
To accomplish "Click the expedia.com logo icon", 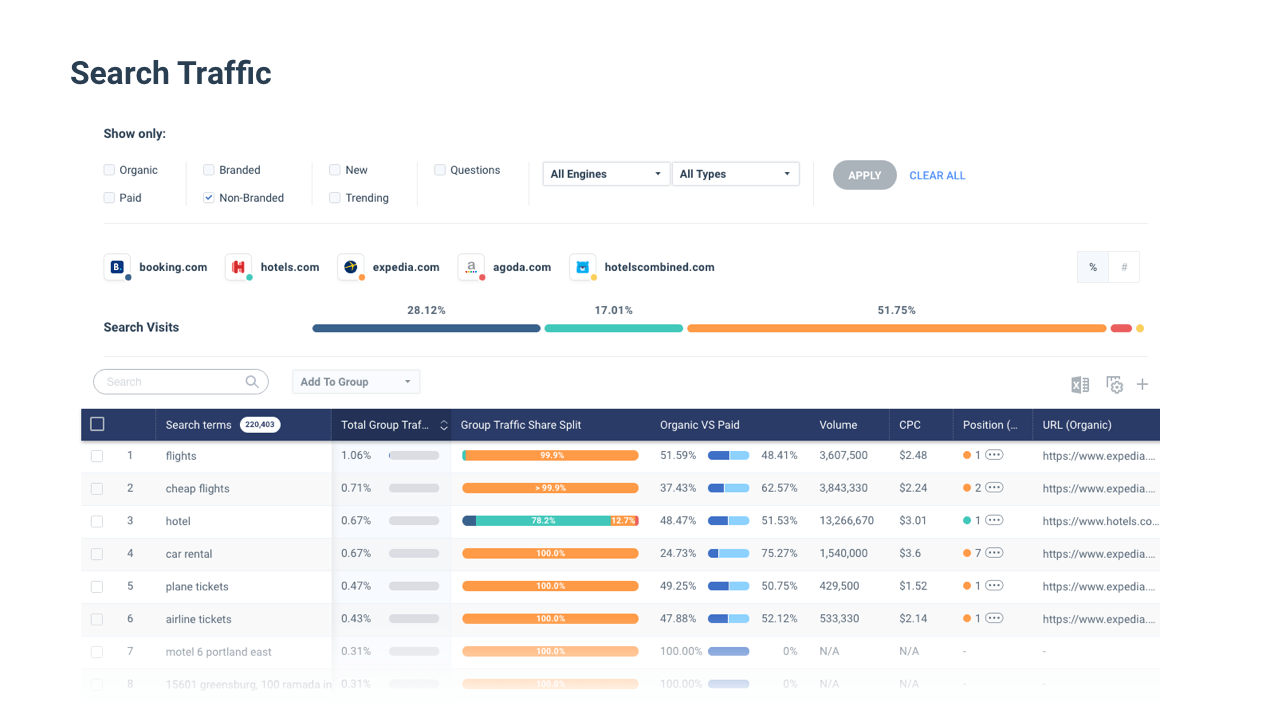I will [350, 267].
